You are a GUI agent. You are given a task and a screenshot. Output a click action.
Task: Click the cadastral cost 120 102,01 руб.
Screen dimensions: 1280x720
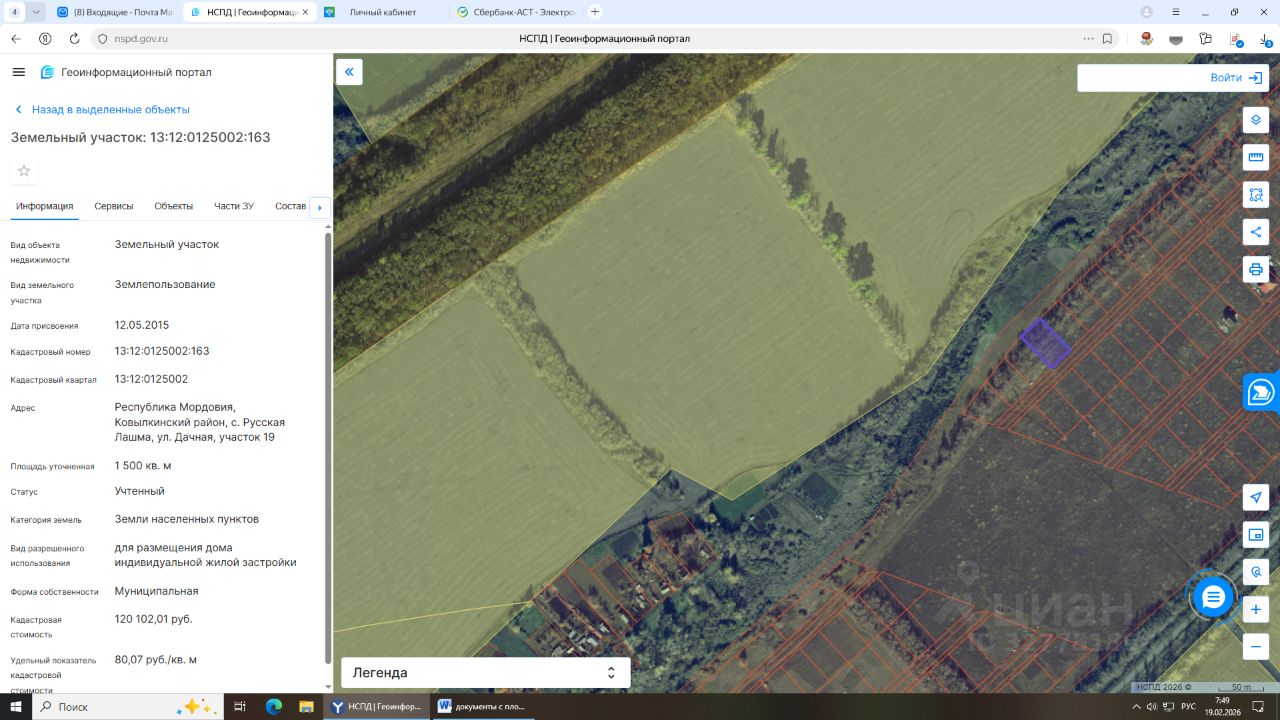click(154, 619)
